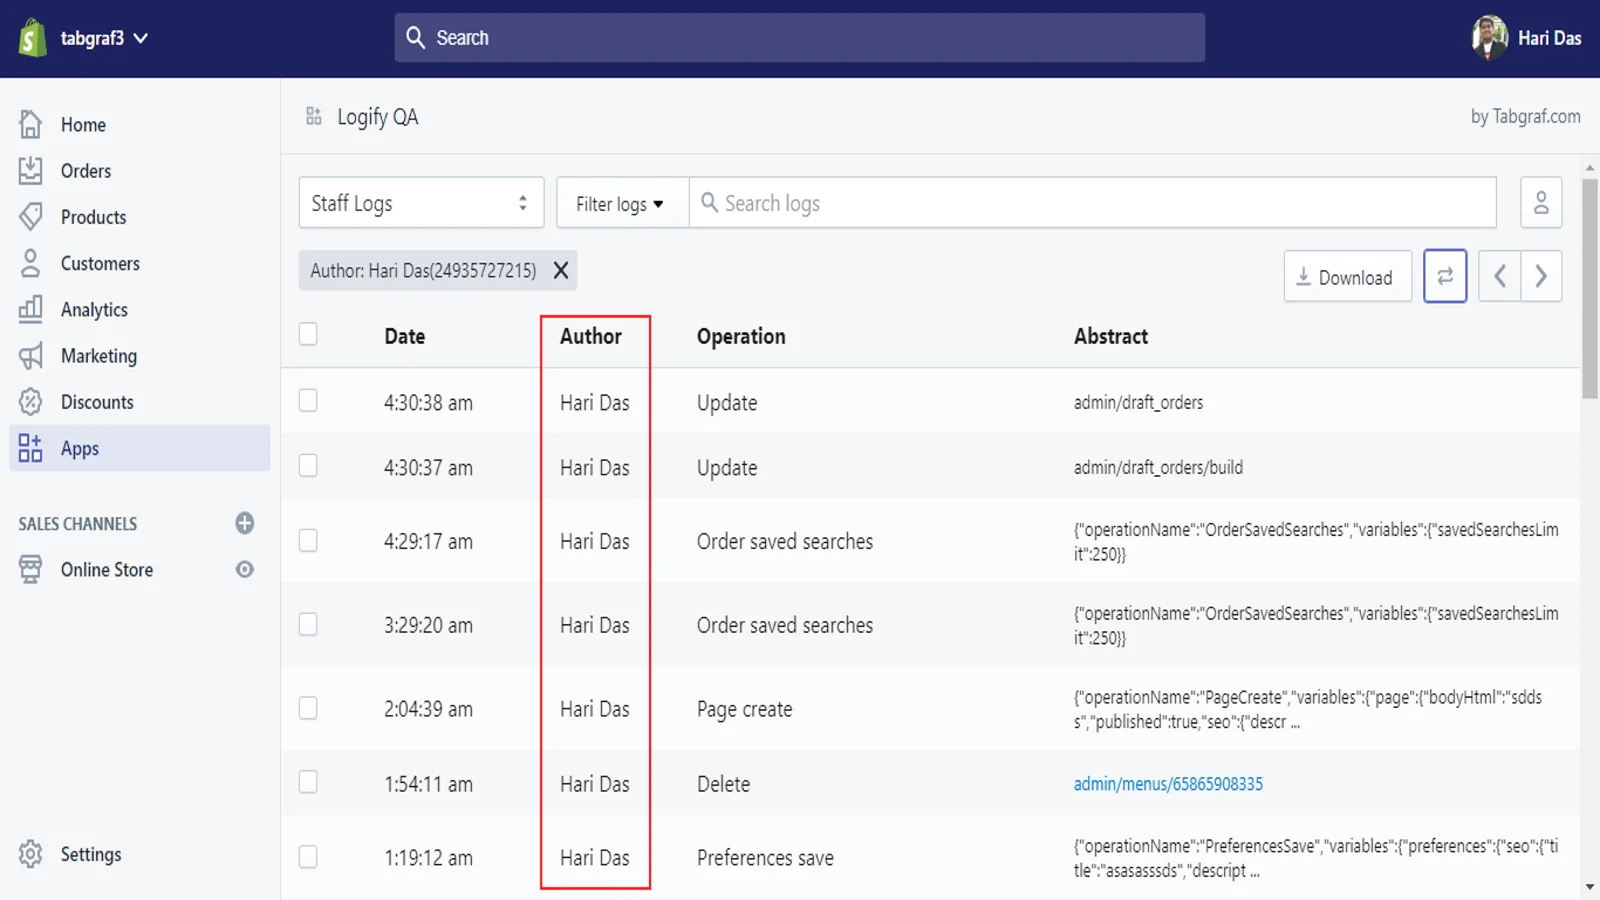
Task: Select the Marketing icon in sidebar
Action: 31,355
